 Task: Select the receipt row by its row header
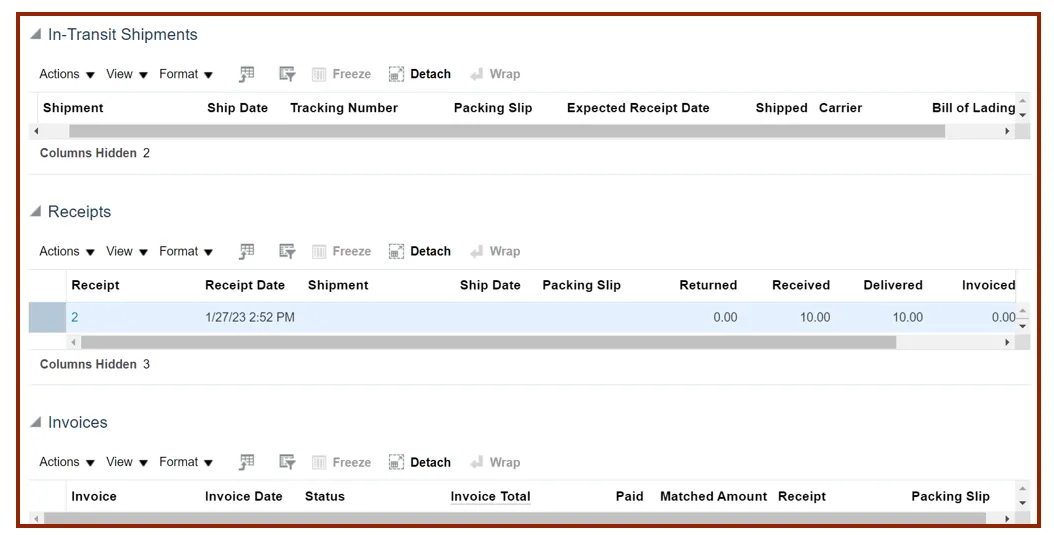click(x=47, y=317)
